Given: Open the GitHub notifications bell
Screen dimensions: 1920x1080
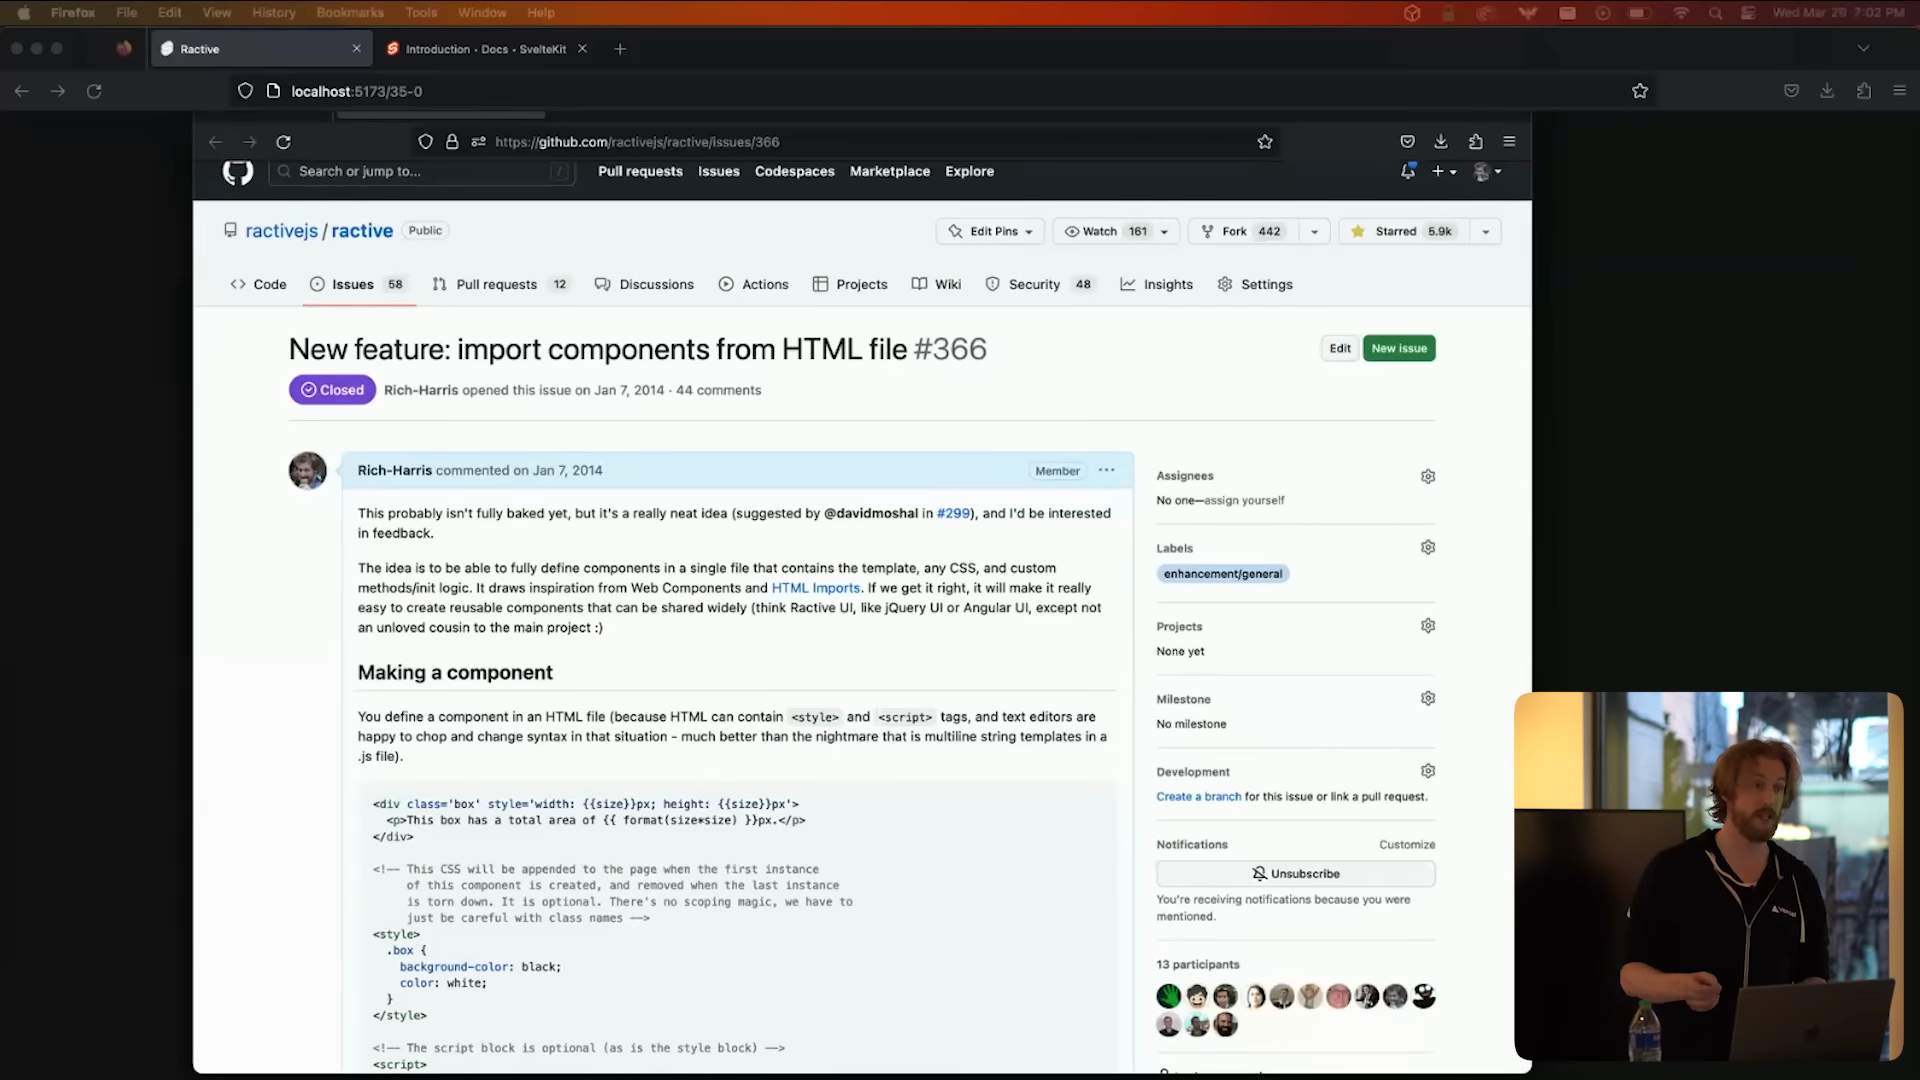Looking at the screenshot, I should click(x=1408, y=171).
